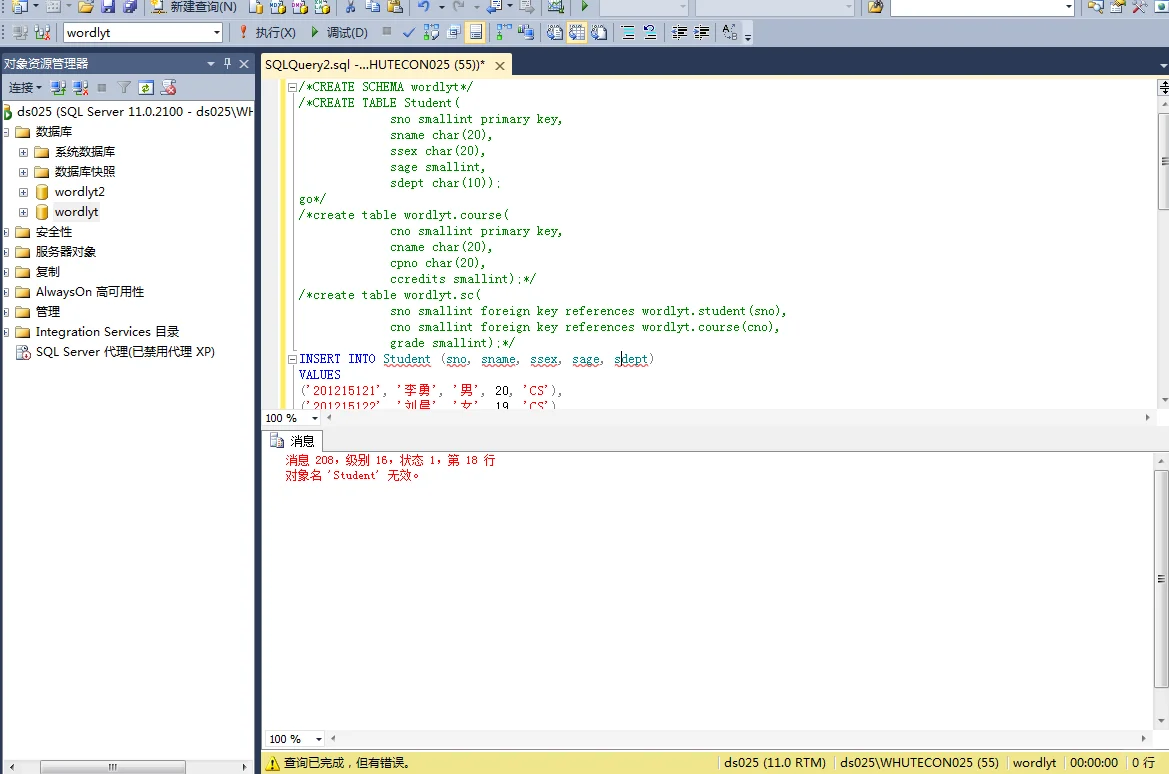Click the cut scissors icon in toolbar
This screenshot has height=774, width=1169.
[351, 7]
